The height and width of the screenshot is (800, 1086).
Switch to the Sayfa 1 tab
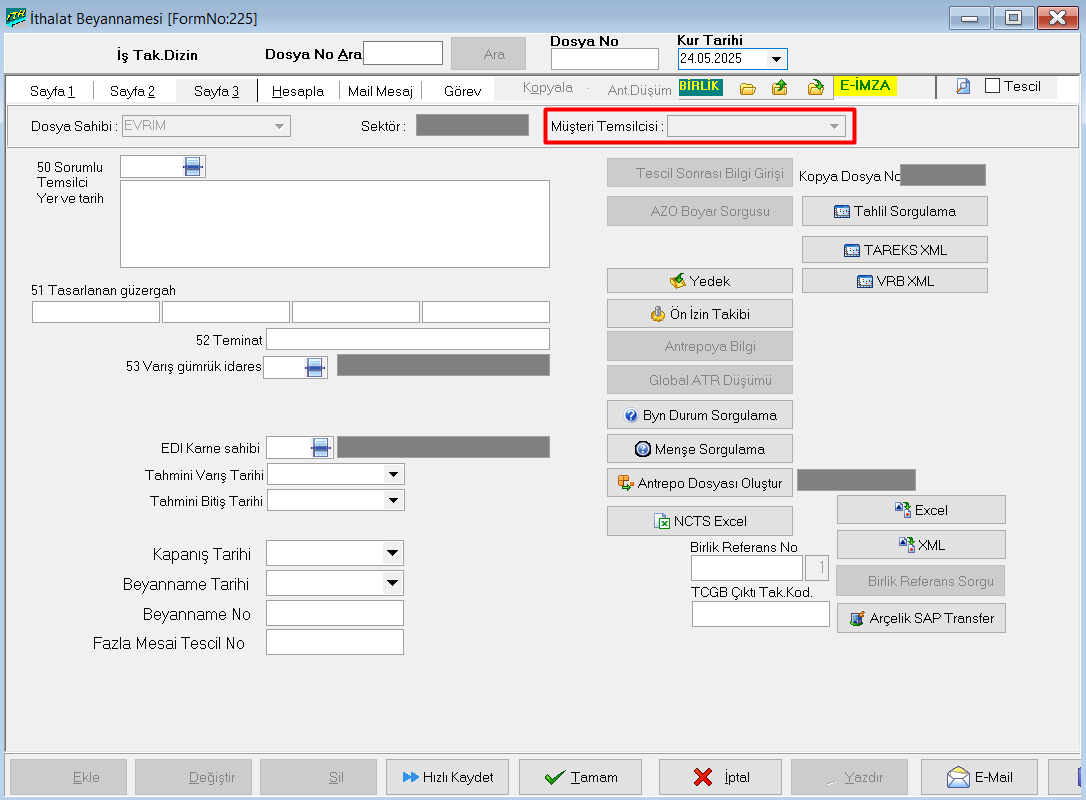click(x=52, y=91)
